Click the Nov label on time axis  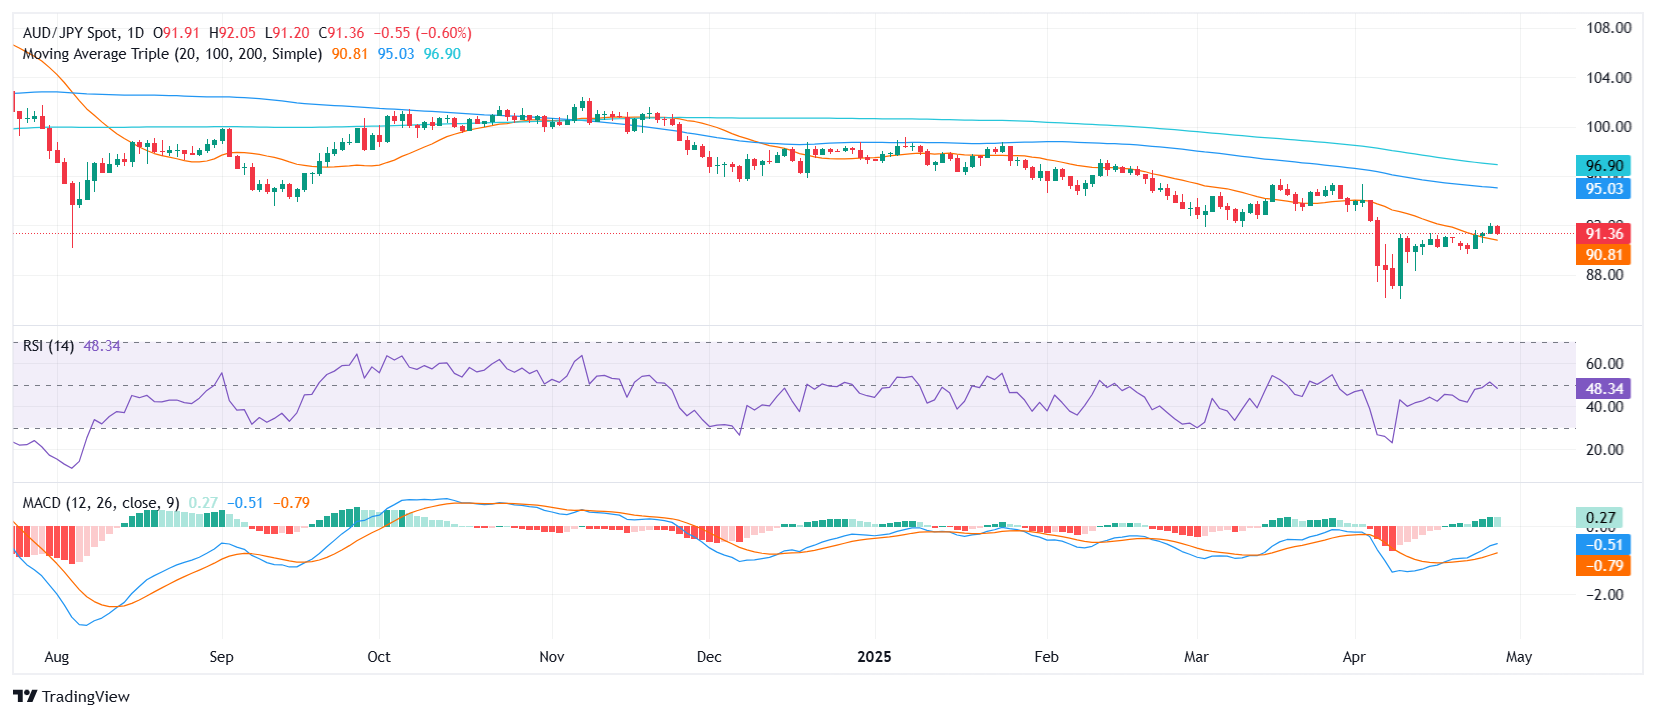point(551,657)
